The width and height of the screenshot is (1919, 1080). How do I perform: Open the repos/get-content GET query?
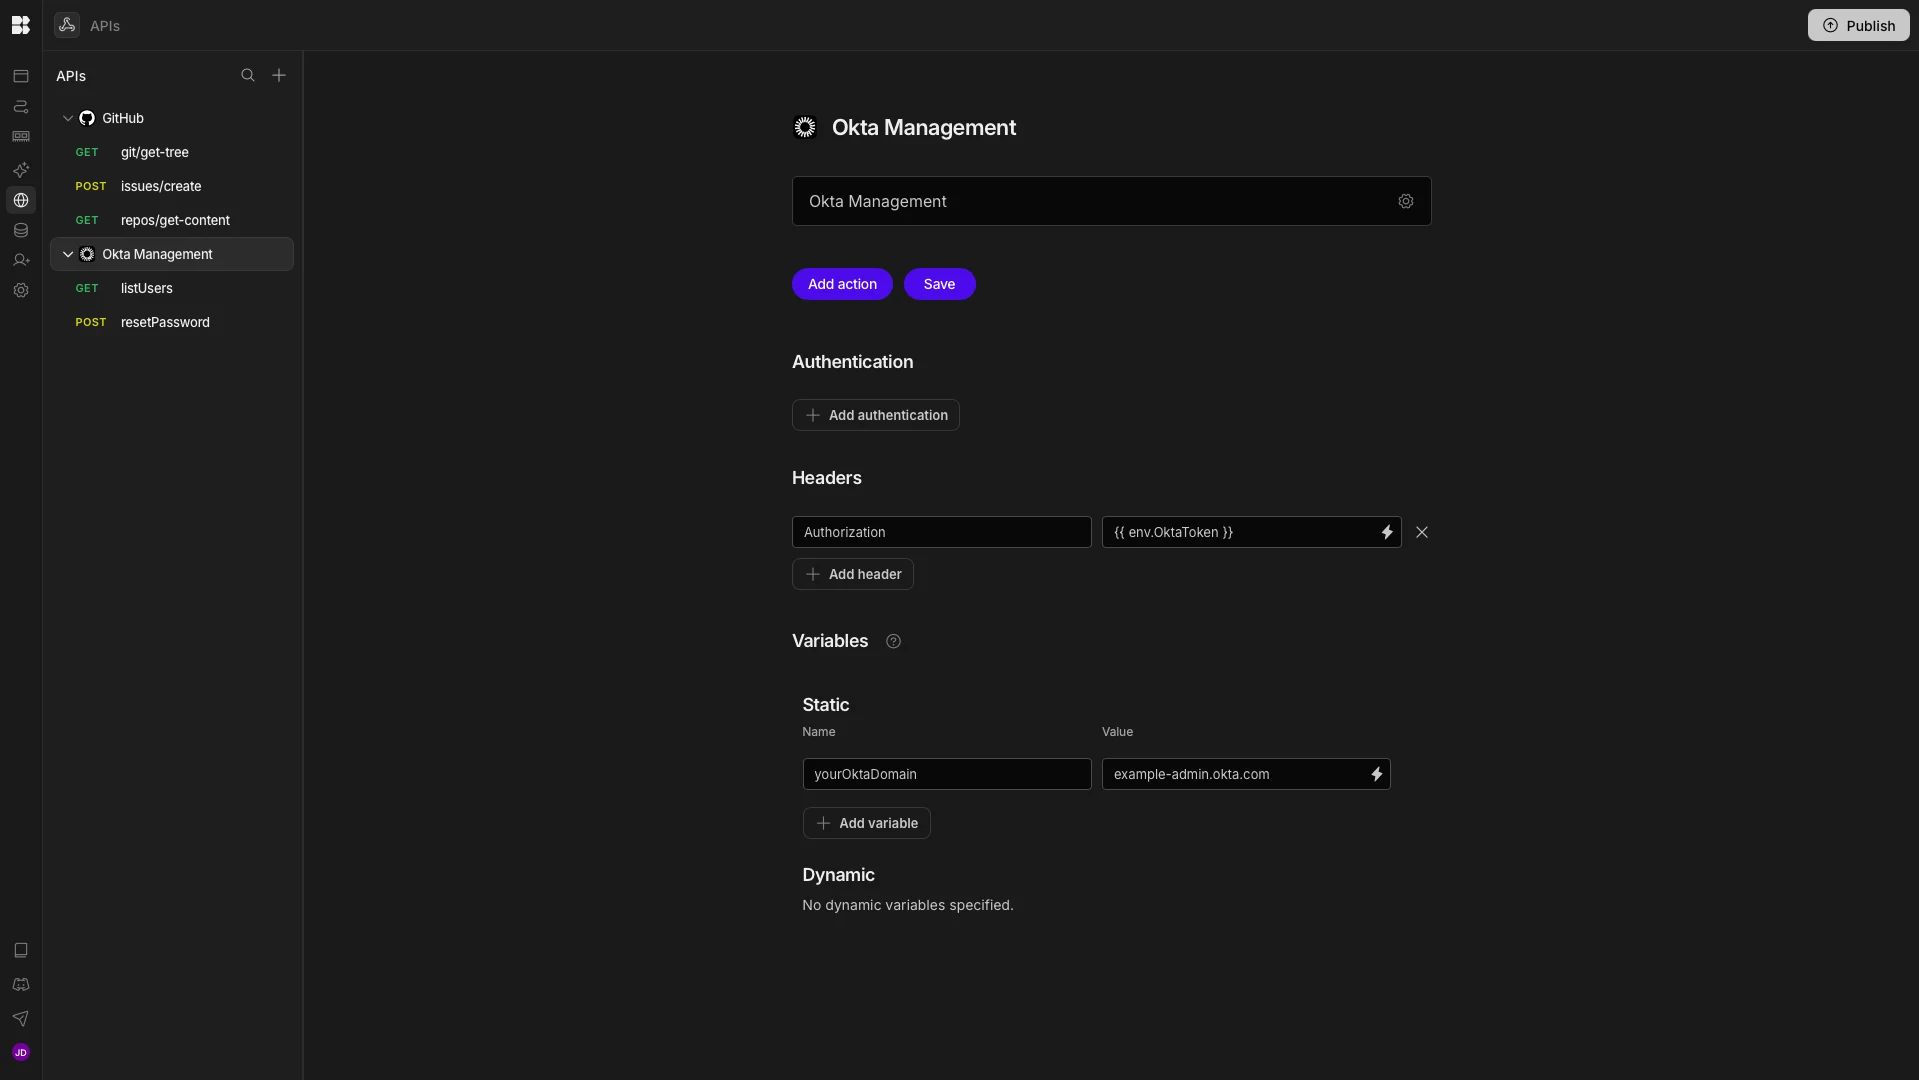click(172, 220)
